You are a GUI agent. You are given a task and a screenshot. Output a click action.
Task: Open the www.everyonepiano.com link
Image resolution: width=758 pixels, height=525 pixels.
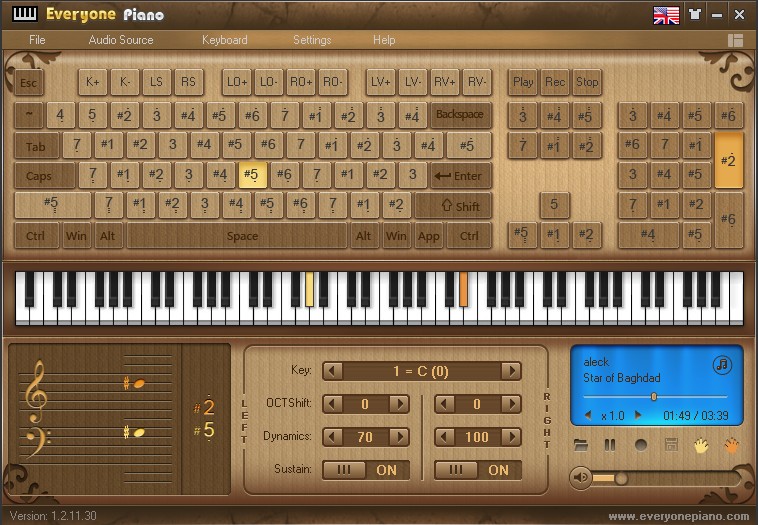[x=679, y=516]
